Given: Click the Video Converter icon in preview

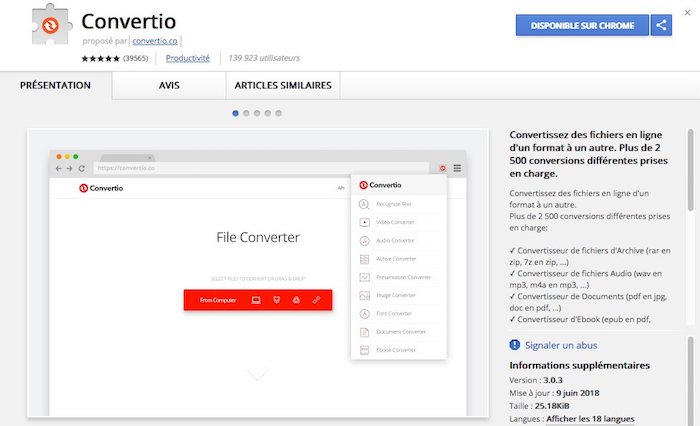Looking at the screenshot, I should (x=364, y=222).
